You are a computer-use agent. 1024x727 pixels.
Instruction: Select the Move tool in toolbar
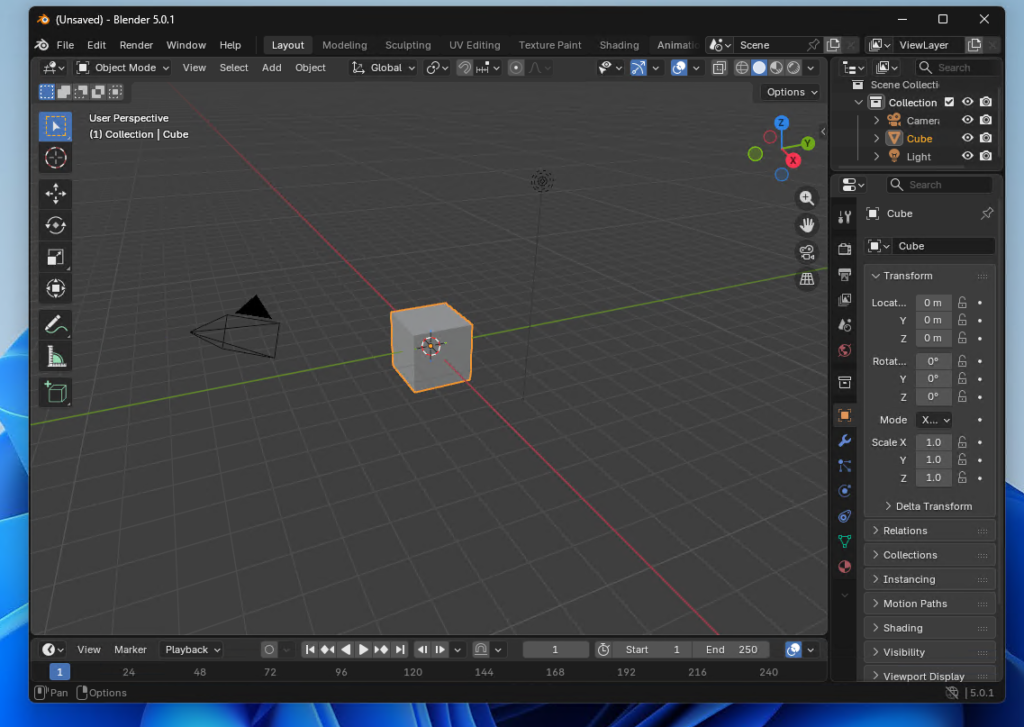point(55,194)
